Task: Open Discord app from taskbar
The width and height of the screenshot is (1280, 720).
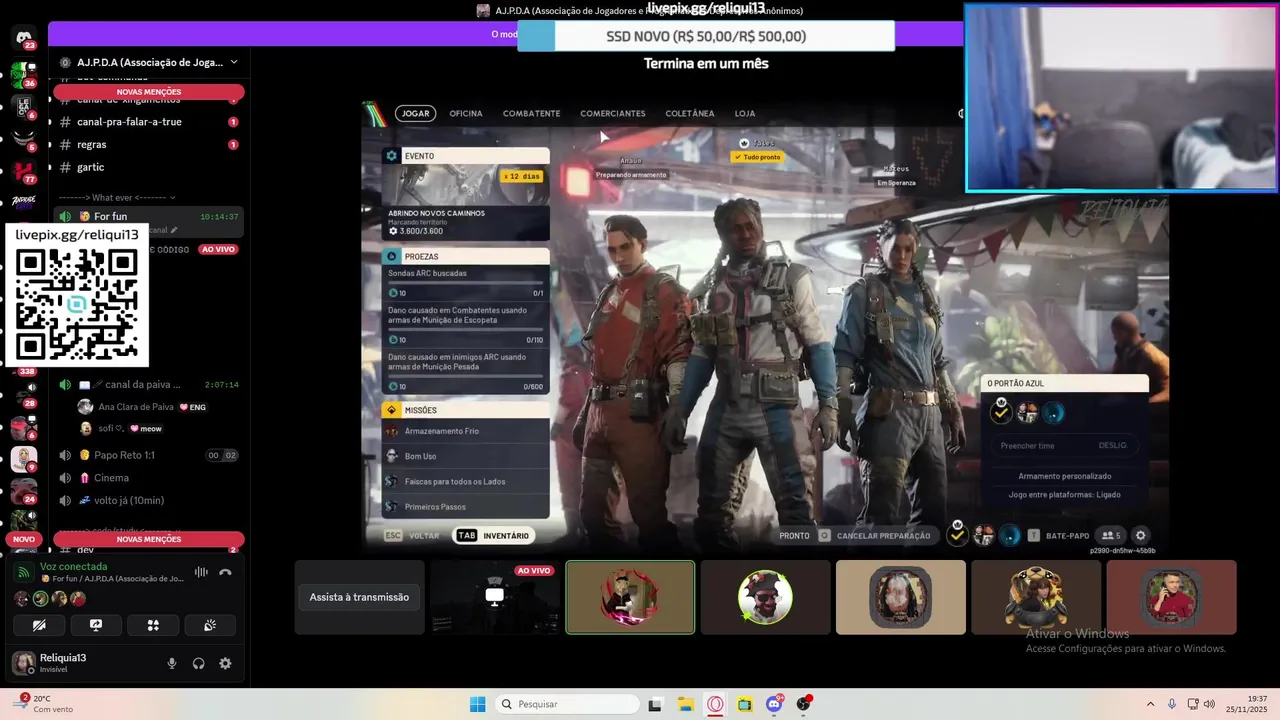Action: tap(774, 704)
